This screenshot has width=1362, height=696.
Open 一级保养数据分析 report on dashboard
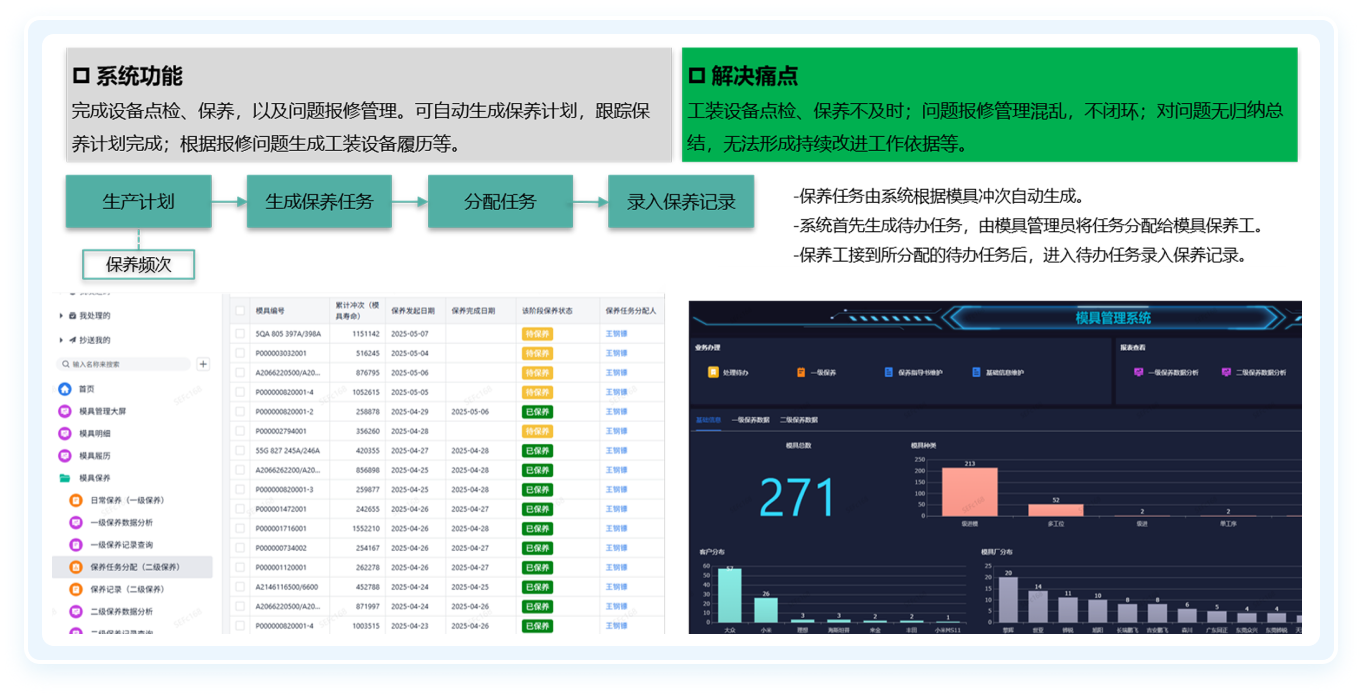coord(1166,372)
